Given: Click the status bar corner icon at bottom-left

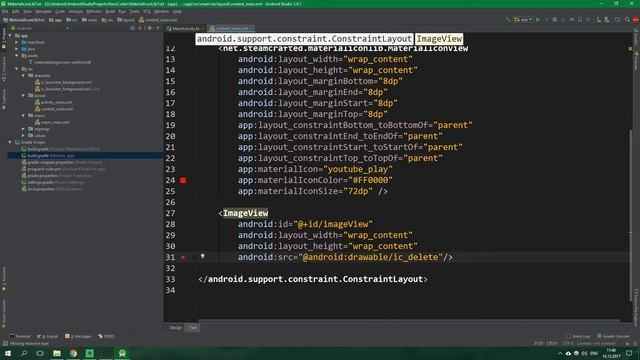Looking at the screenshot, I should [x=5, y=343].
